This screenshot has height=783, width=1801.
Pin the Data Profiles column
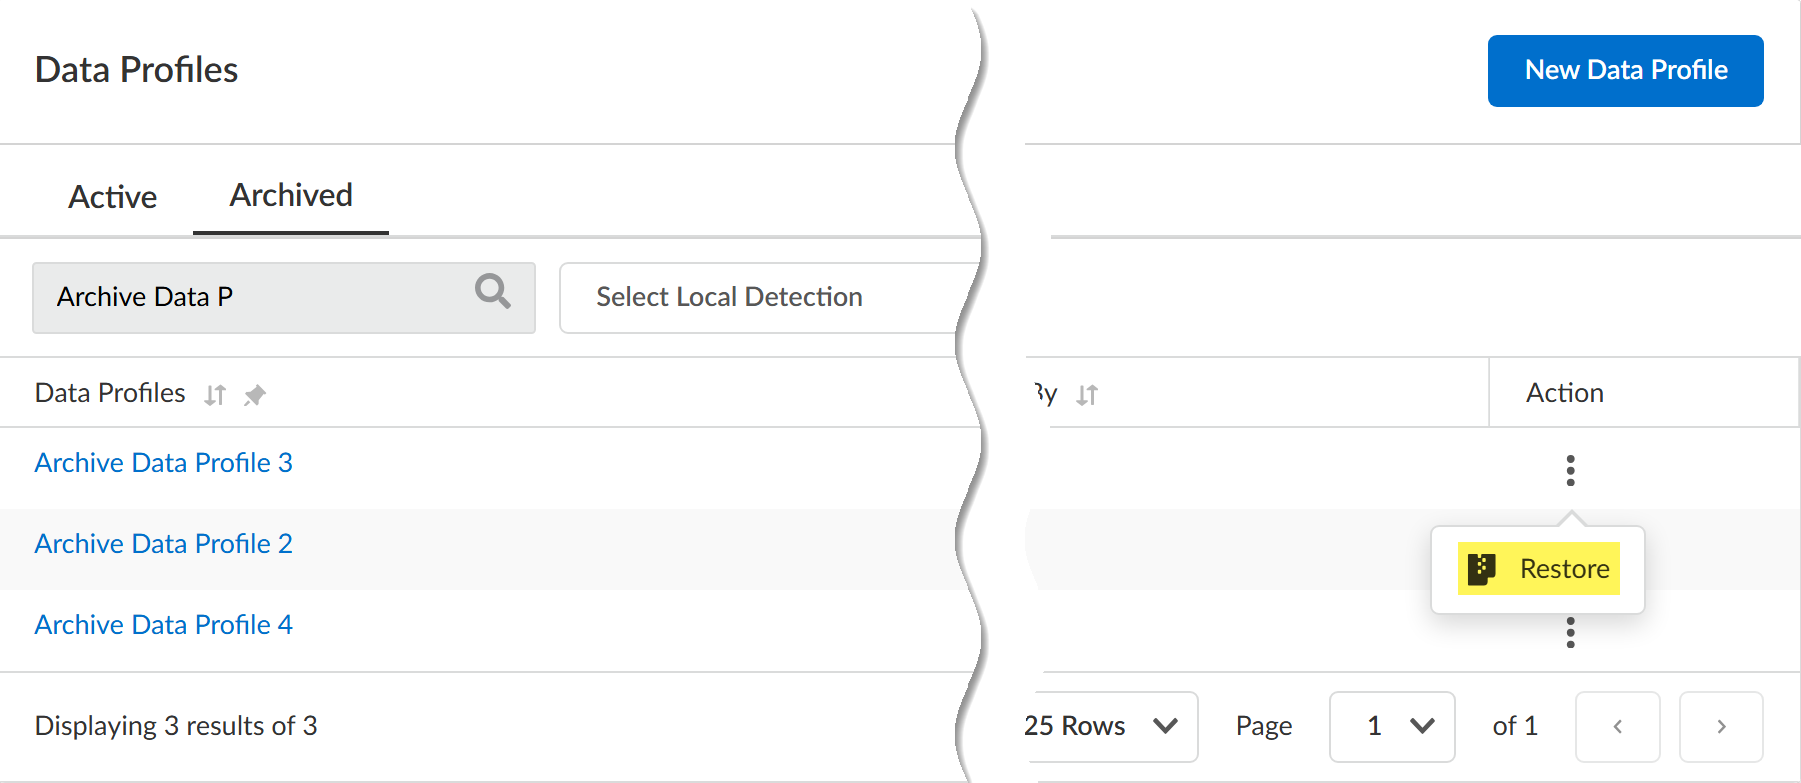(255, 395)
